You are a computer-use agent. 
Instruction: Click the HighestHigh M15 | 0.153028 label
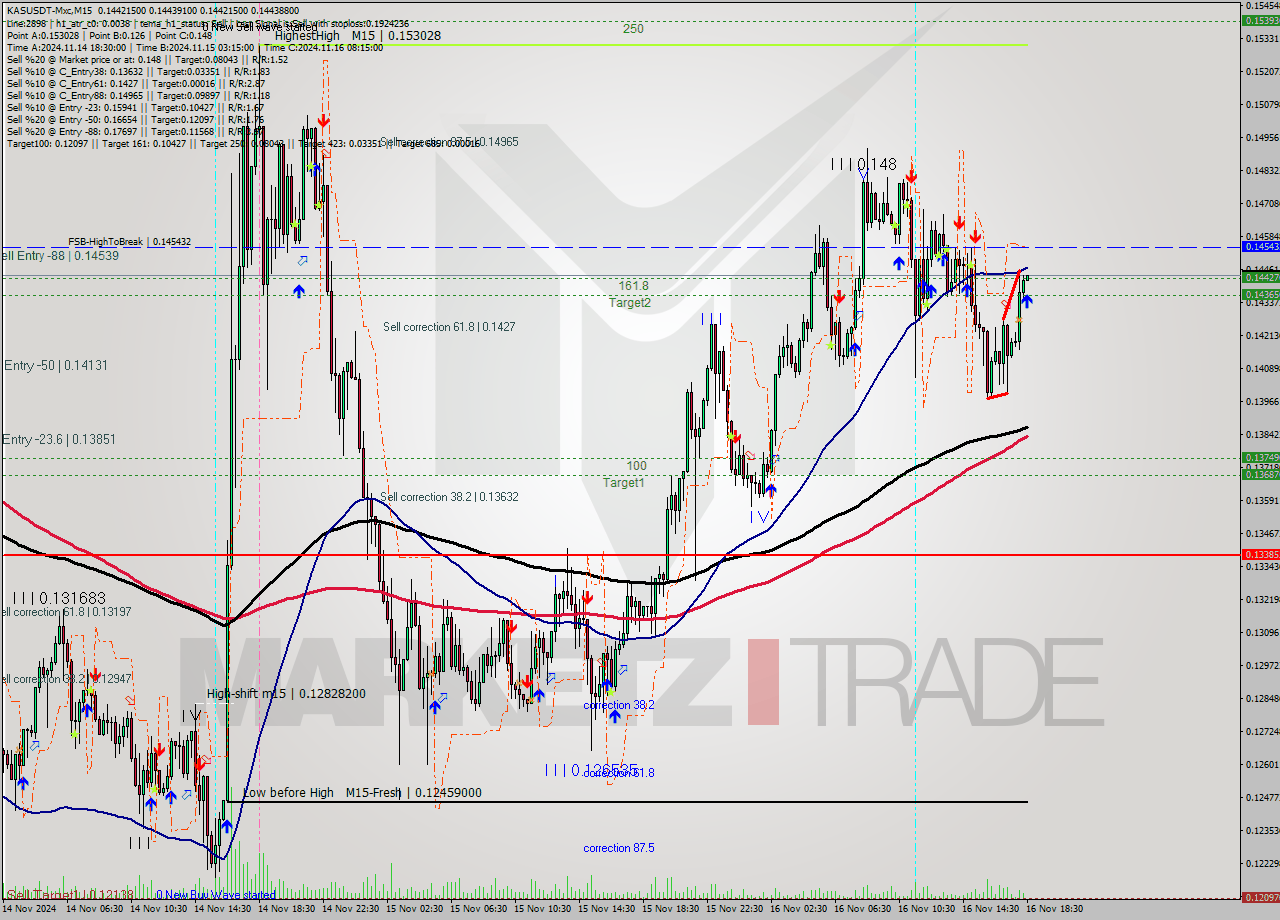(x=358, y=35)
